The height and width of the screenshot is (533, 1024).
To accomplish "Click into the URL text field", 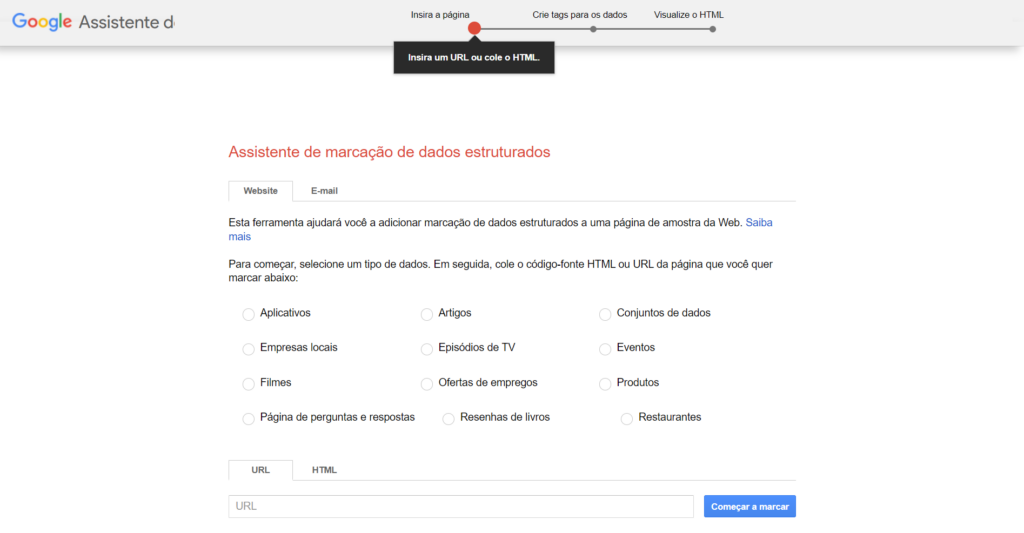I will [460, 507].
